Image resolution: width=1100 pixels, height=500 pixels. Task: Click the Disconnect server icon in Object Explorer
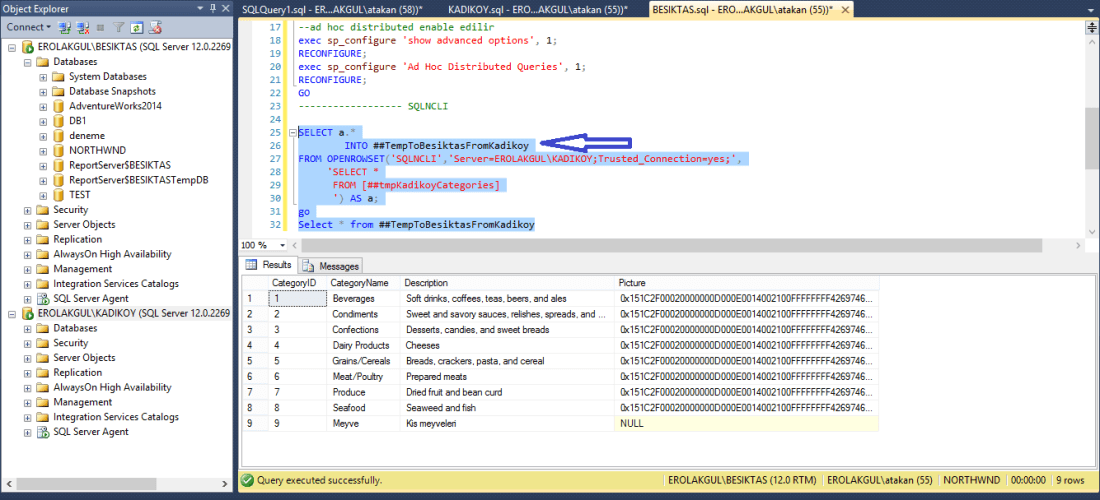pos(82,27)
